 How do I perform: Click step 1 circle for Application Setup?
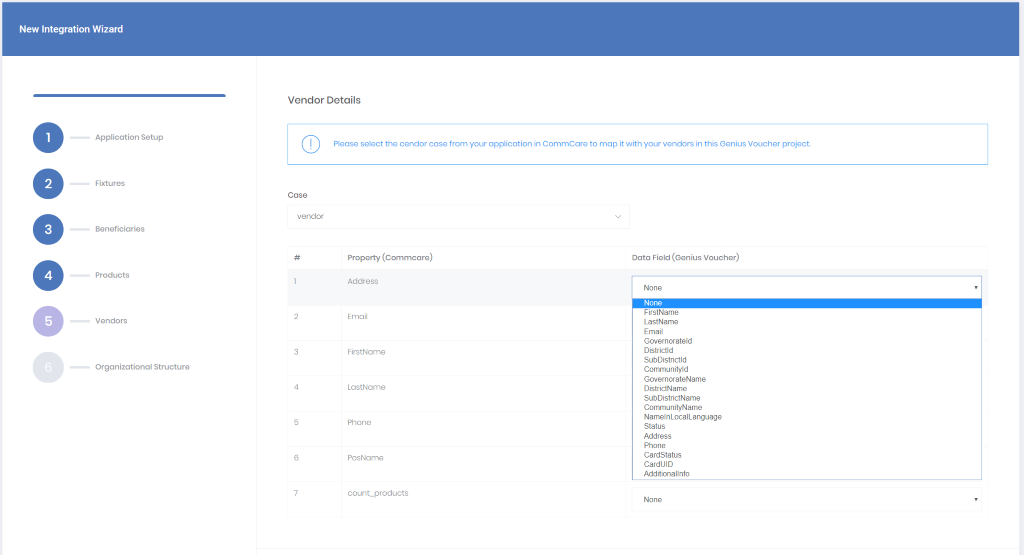pos(48,137)
